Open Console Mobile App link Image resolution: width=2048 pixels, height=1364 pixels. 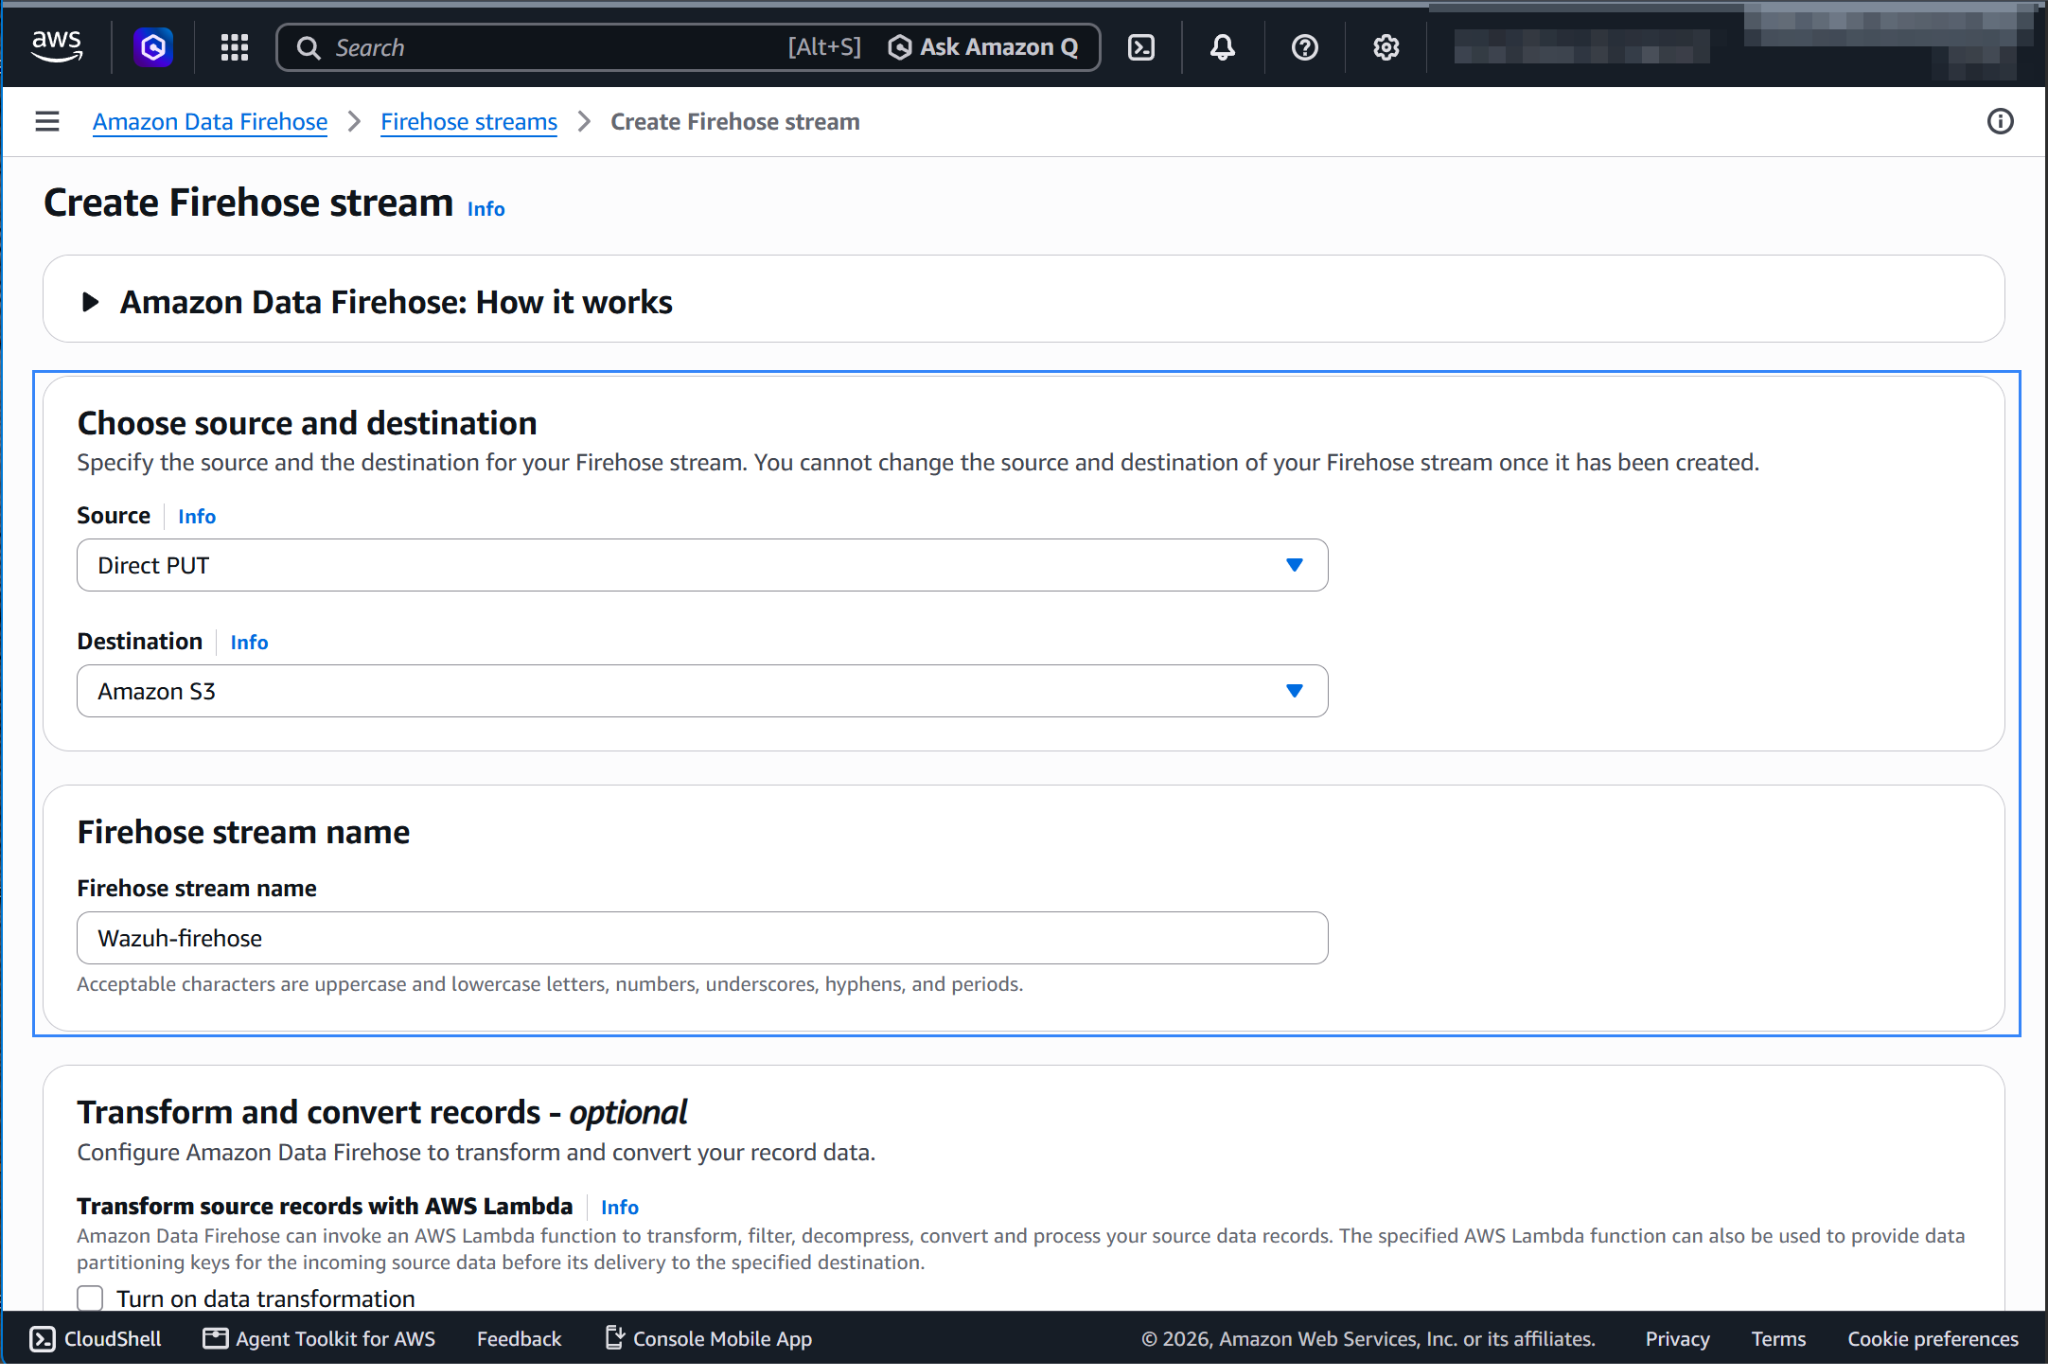[x=708, y=1338]
